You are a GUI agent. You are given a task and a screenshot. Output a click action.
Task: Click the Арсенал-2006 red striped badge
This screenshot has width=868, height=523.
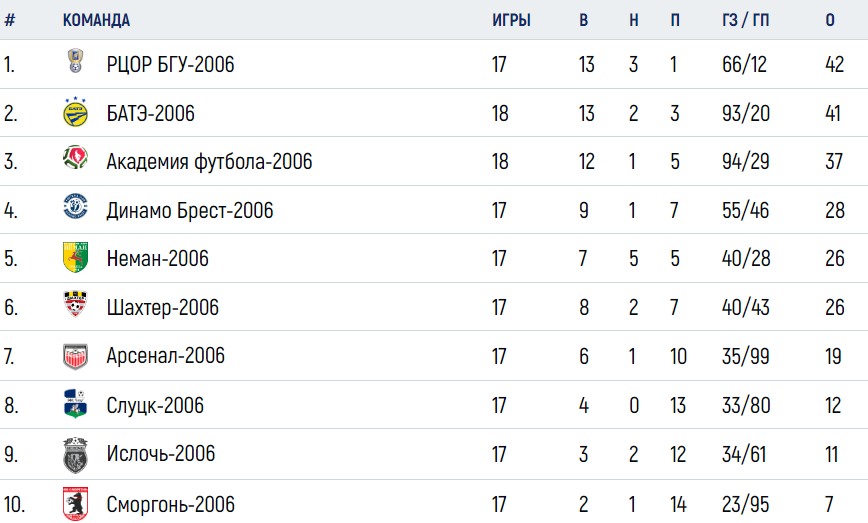pos(75,356)
